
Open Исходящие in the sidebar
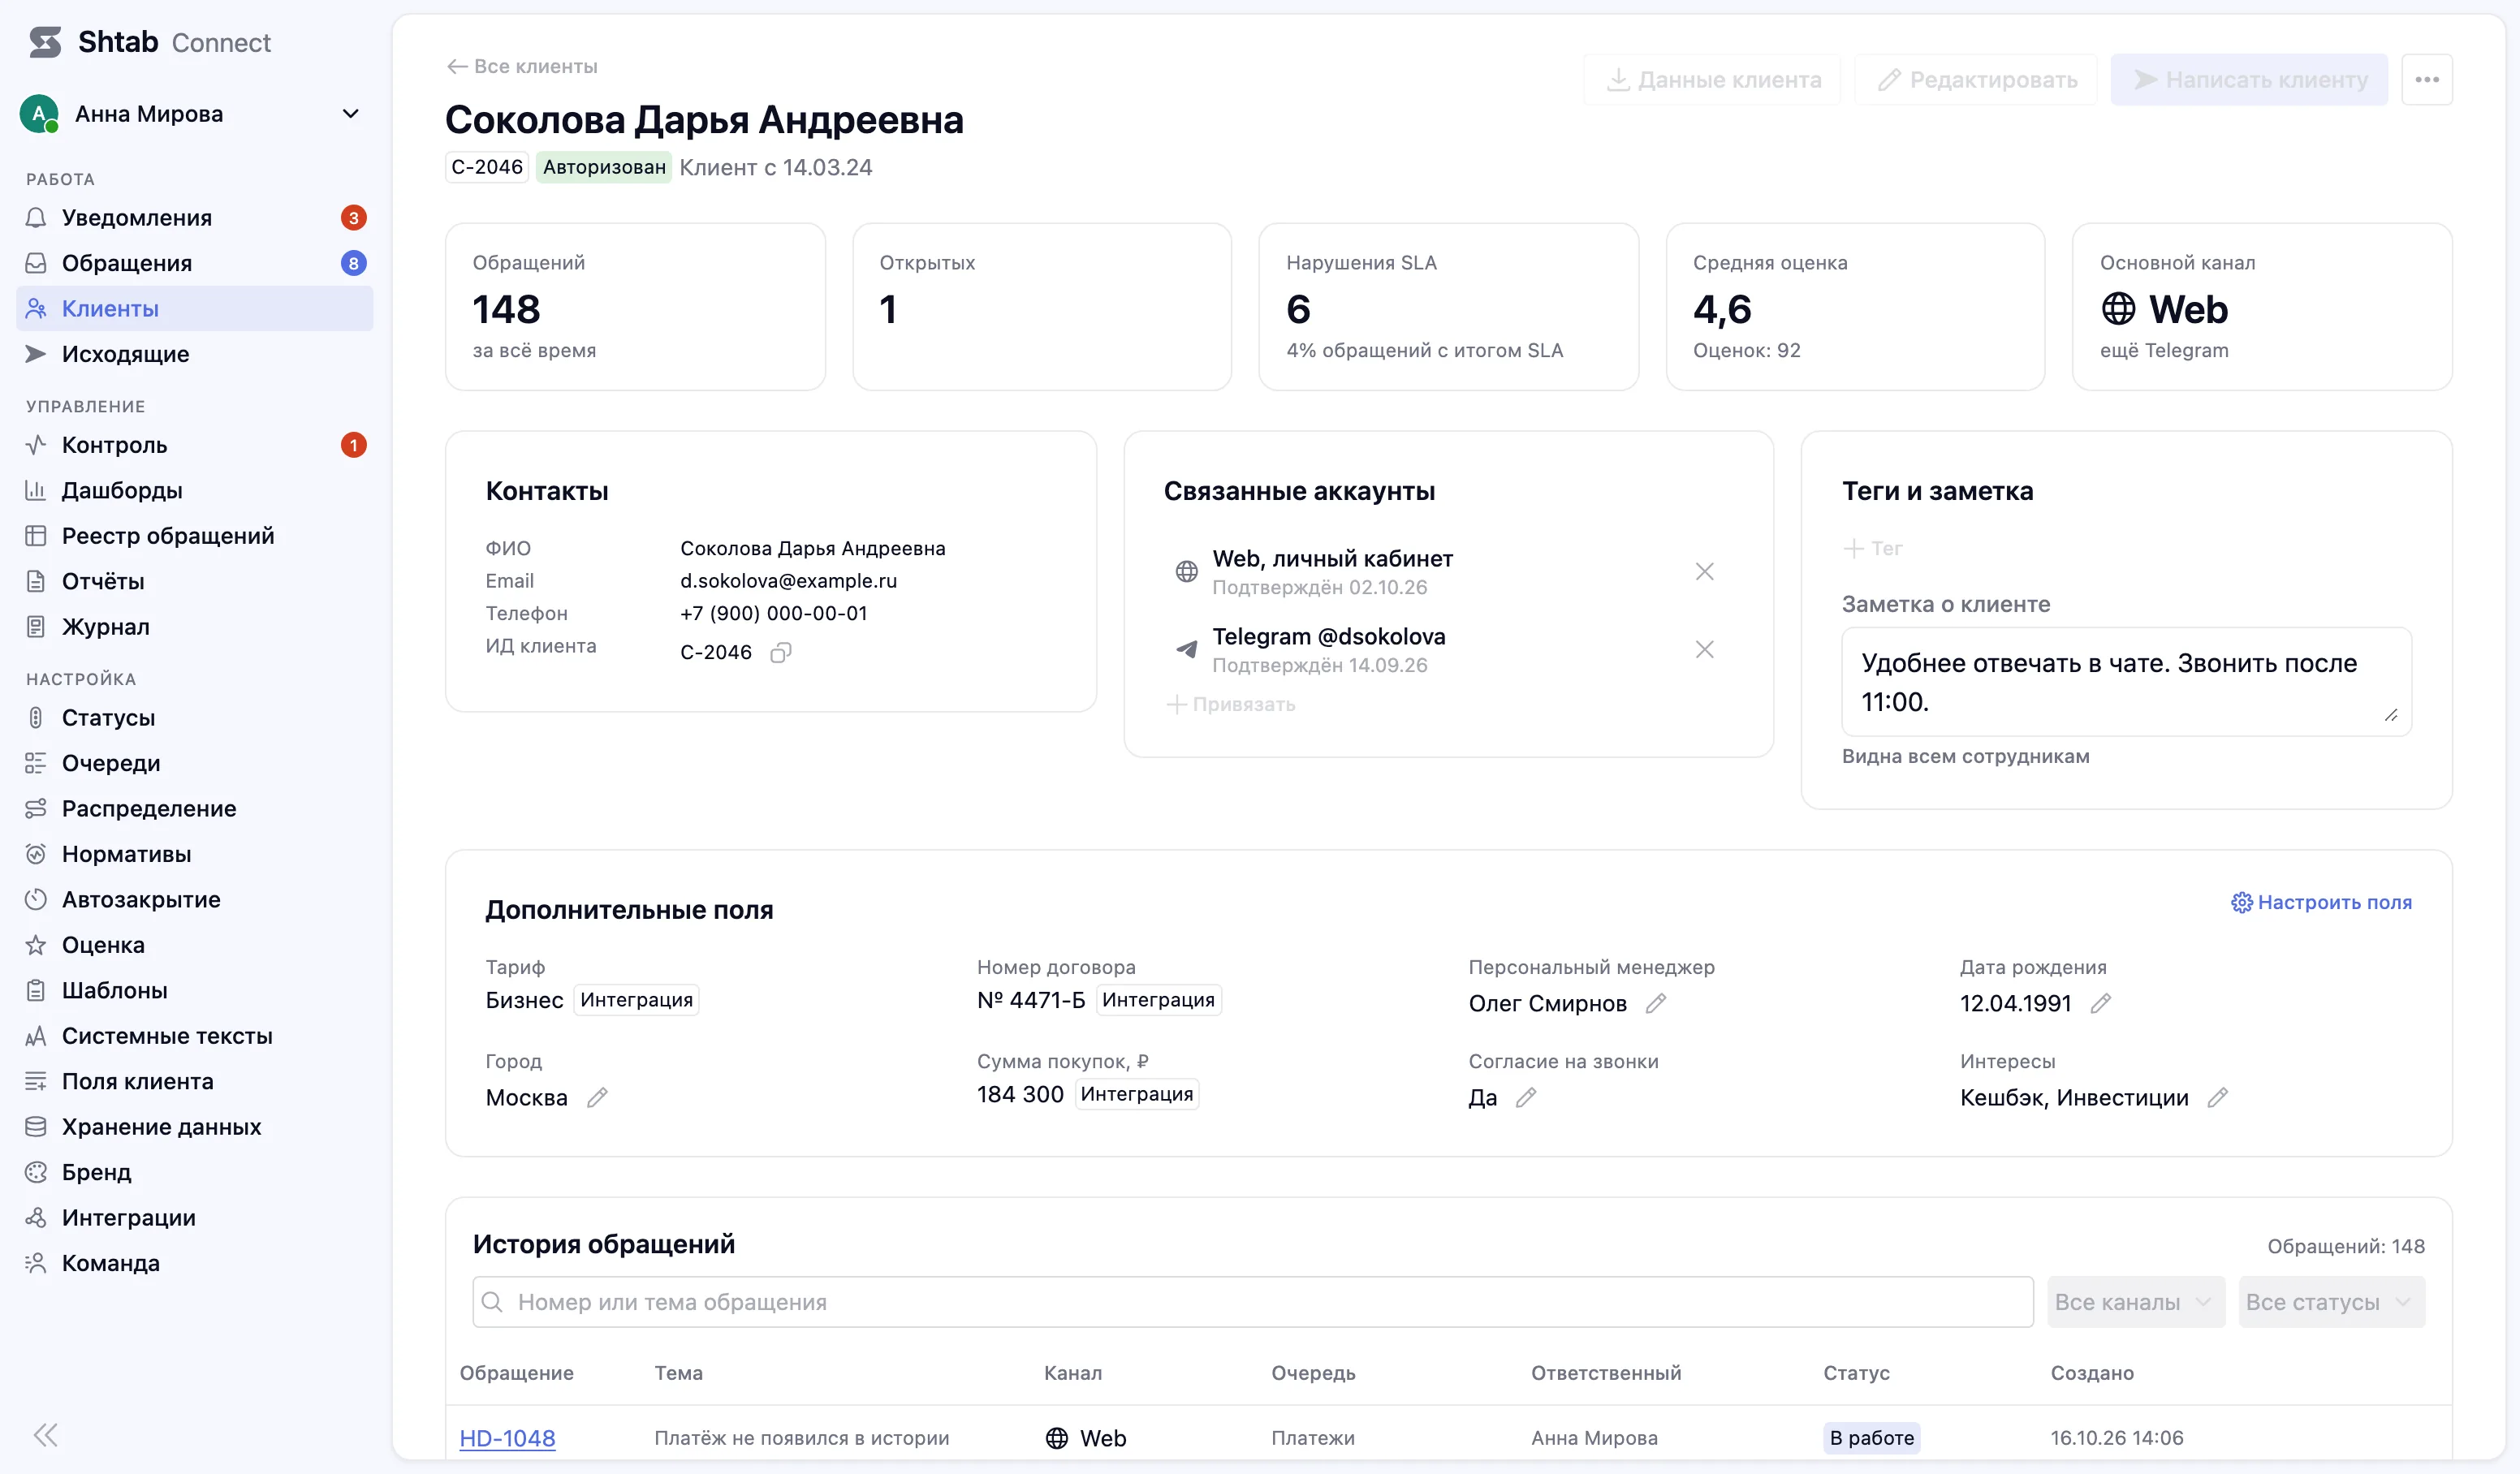pos(195,354)
